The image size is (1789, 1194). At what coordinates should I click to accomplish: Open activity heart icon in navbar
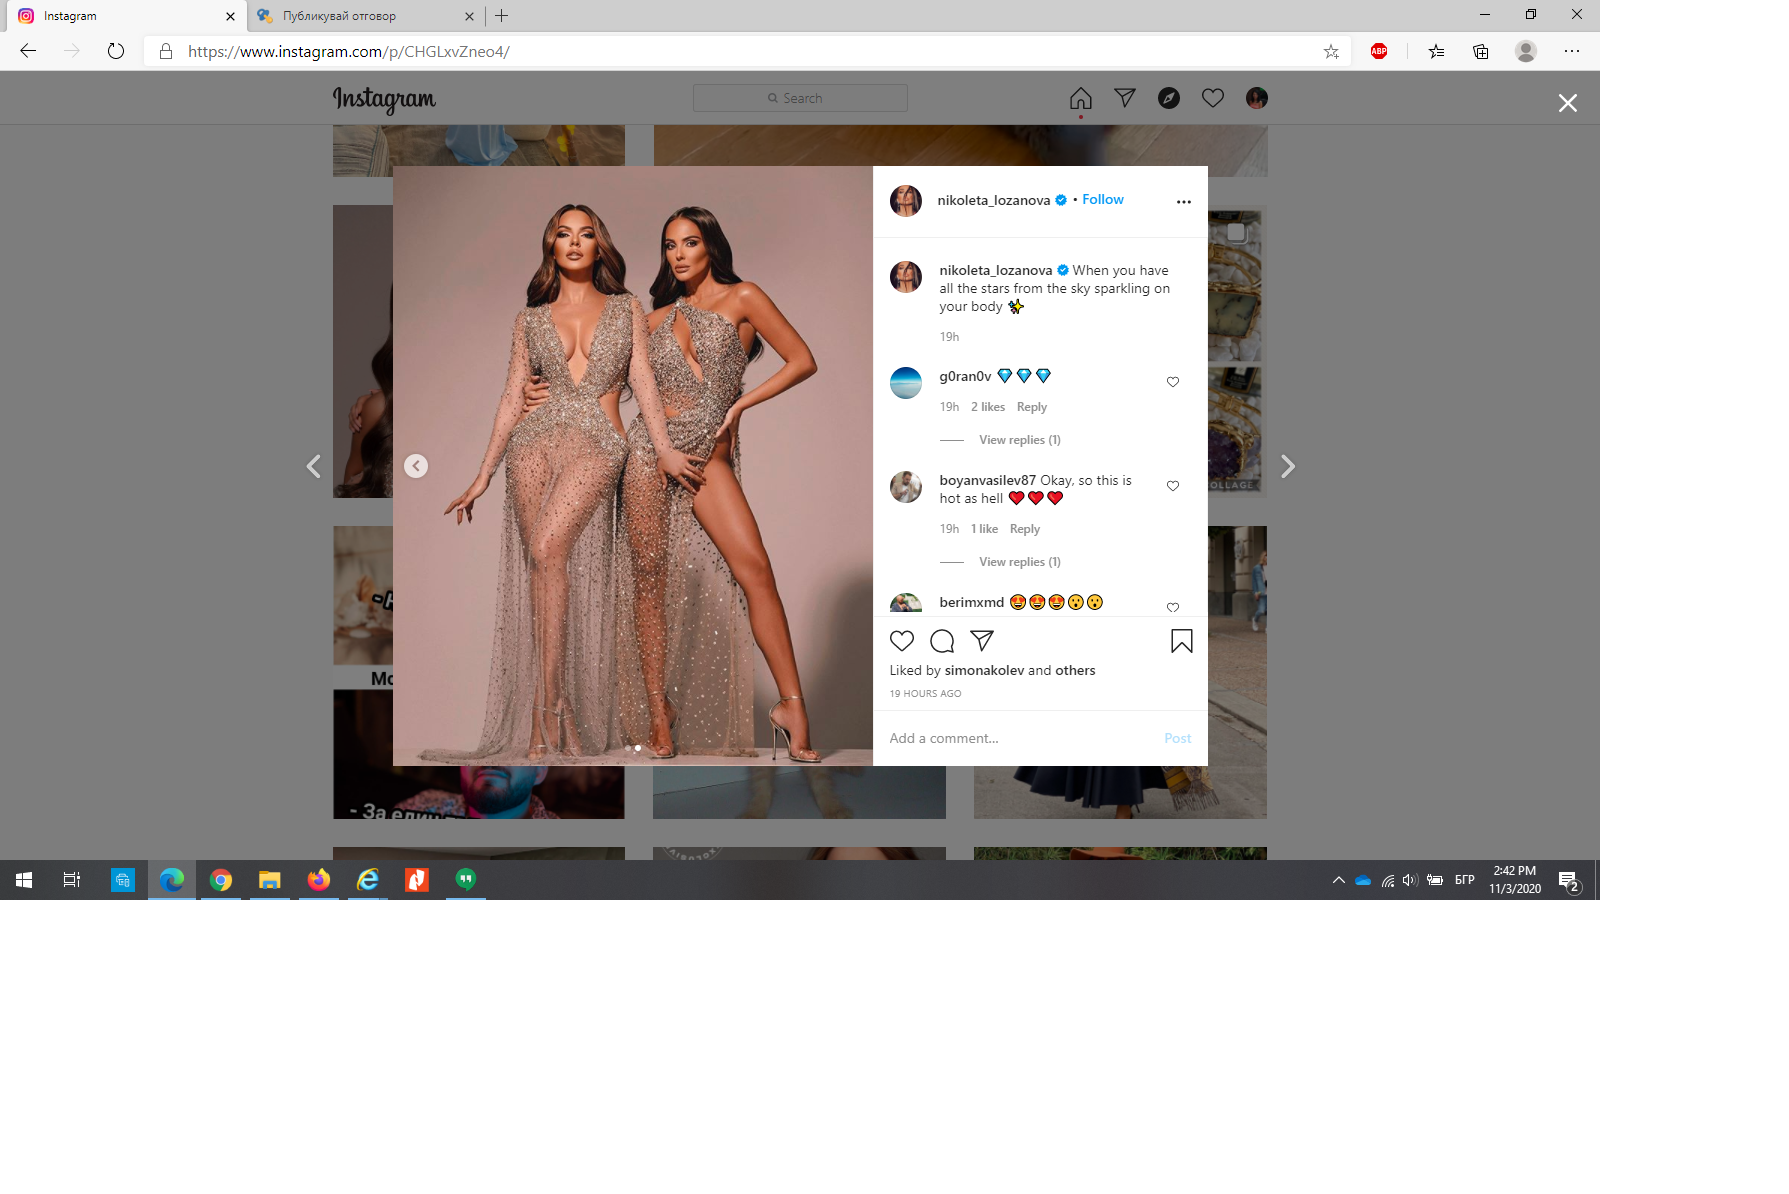point(1212,98)
